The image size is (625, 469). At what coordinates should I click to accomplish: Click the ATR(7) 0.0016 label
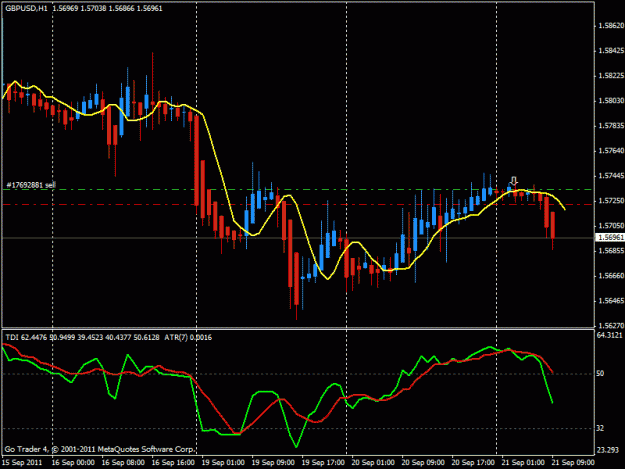[188, 338]
